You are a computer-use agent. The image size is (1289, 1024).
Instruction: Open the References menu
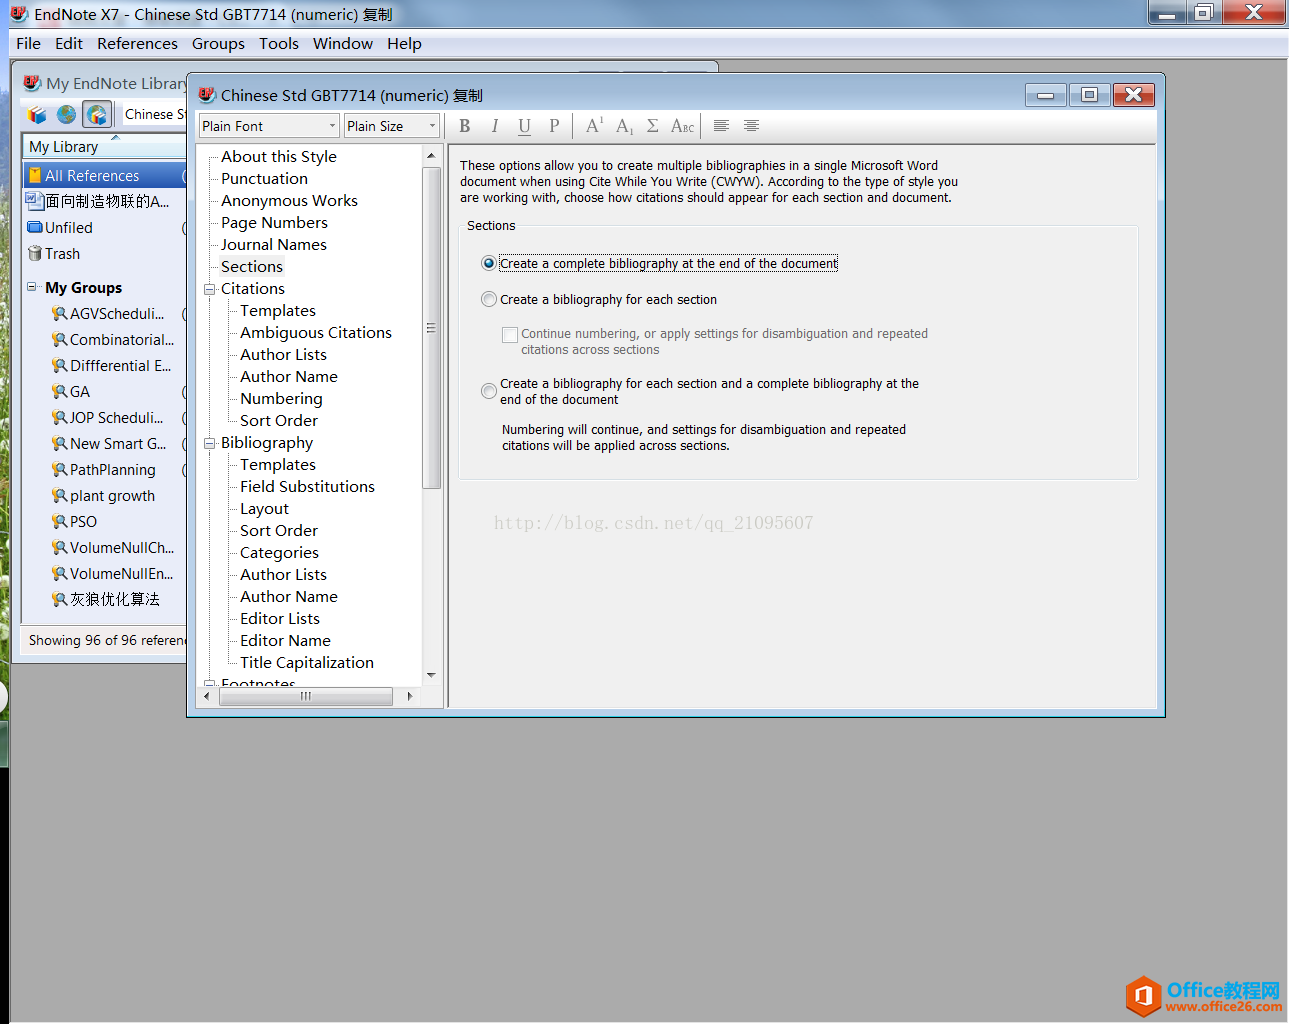(x=137, y=43)
